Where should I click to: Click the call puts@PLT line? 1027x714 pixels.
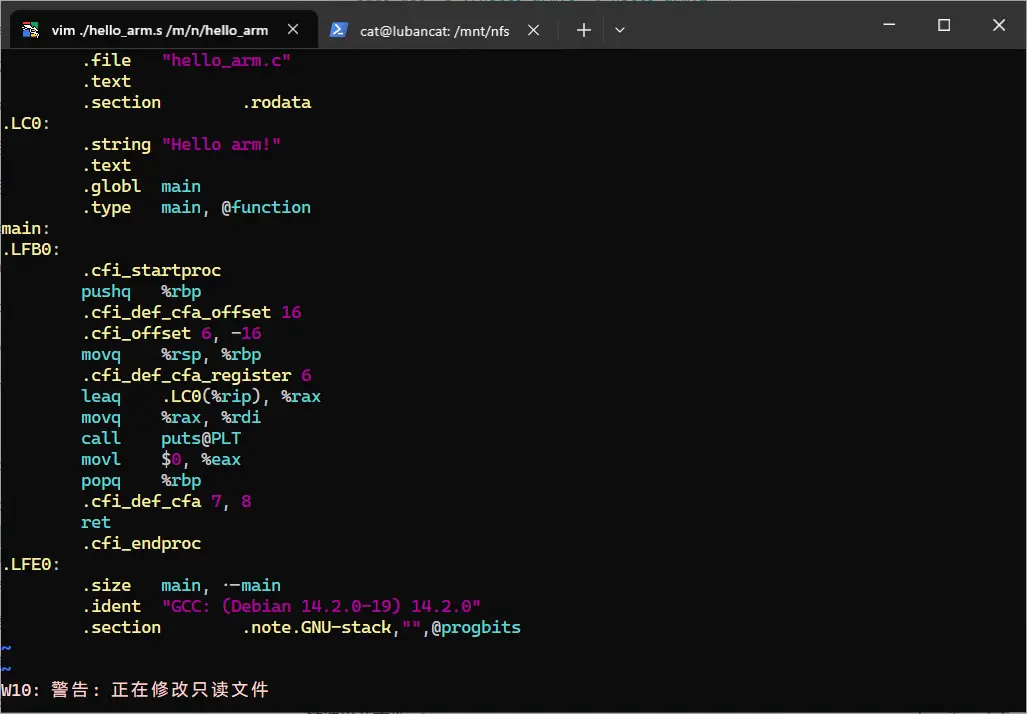pyautogui.click(x=160, y=438)
